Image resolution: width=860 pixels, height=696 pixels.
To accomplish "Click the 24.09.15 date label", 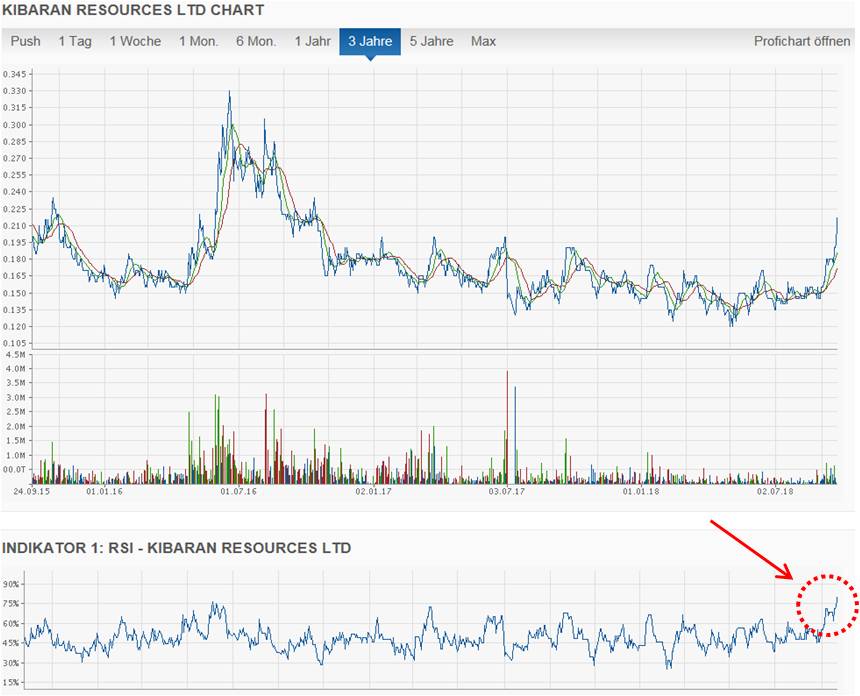I will pyautogui.click(x=31, y=491).
